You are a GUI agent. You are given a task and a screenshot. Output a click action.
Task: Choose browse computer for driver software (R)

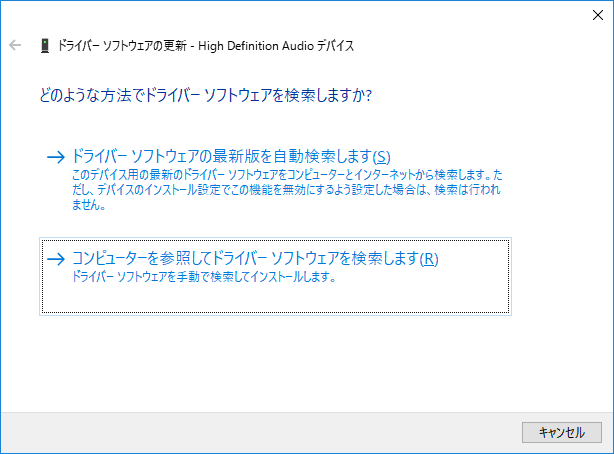click(275, 276)
